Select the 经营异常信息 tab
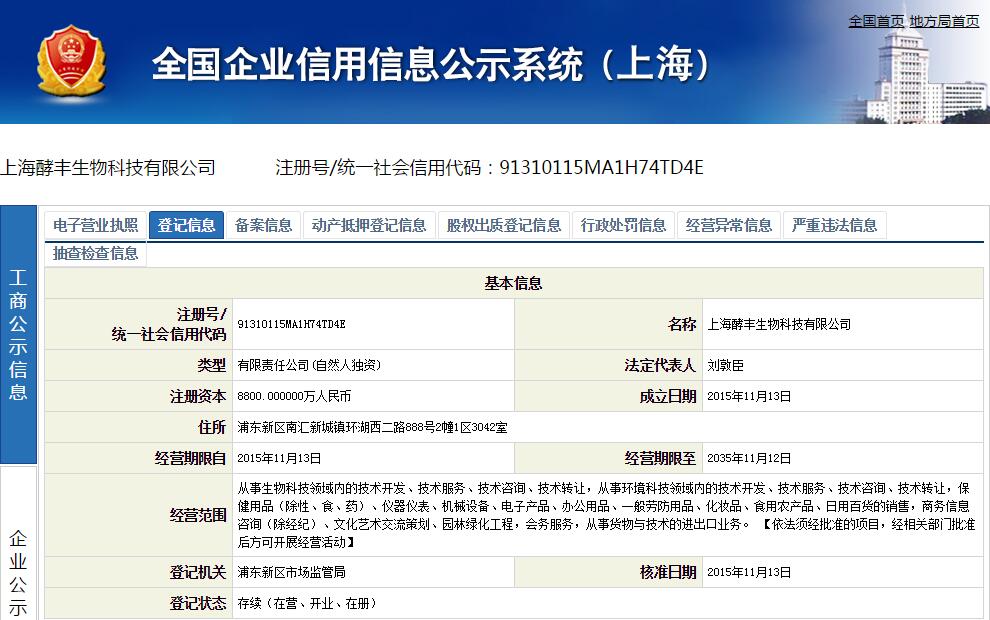The width and height of the screenshot is (990, 620). coord(729,225)
